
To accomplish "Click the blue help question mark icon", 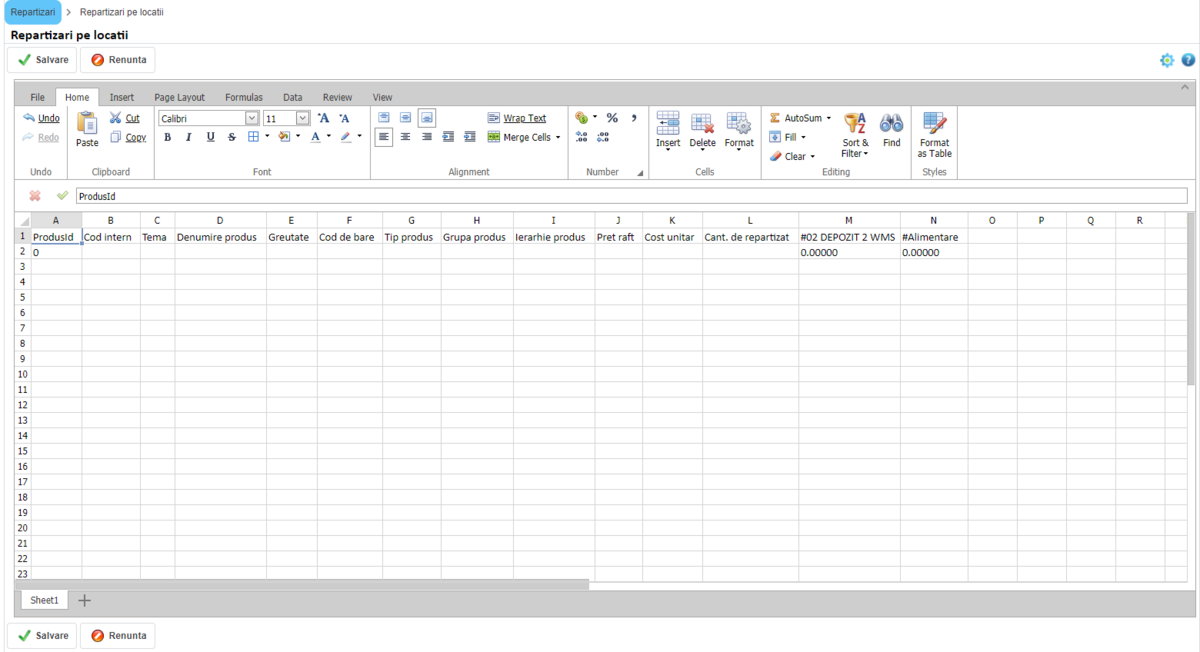I will pos(1188,60).
